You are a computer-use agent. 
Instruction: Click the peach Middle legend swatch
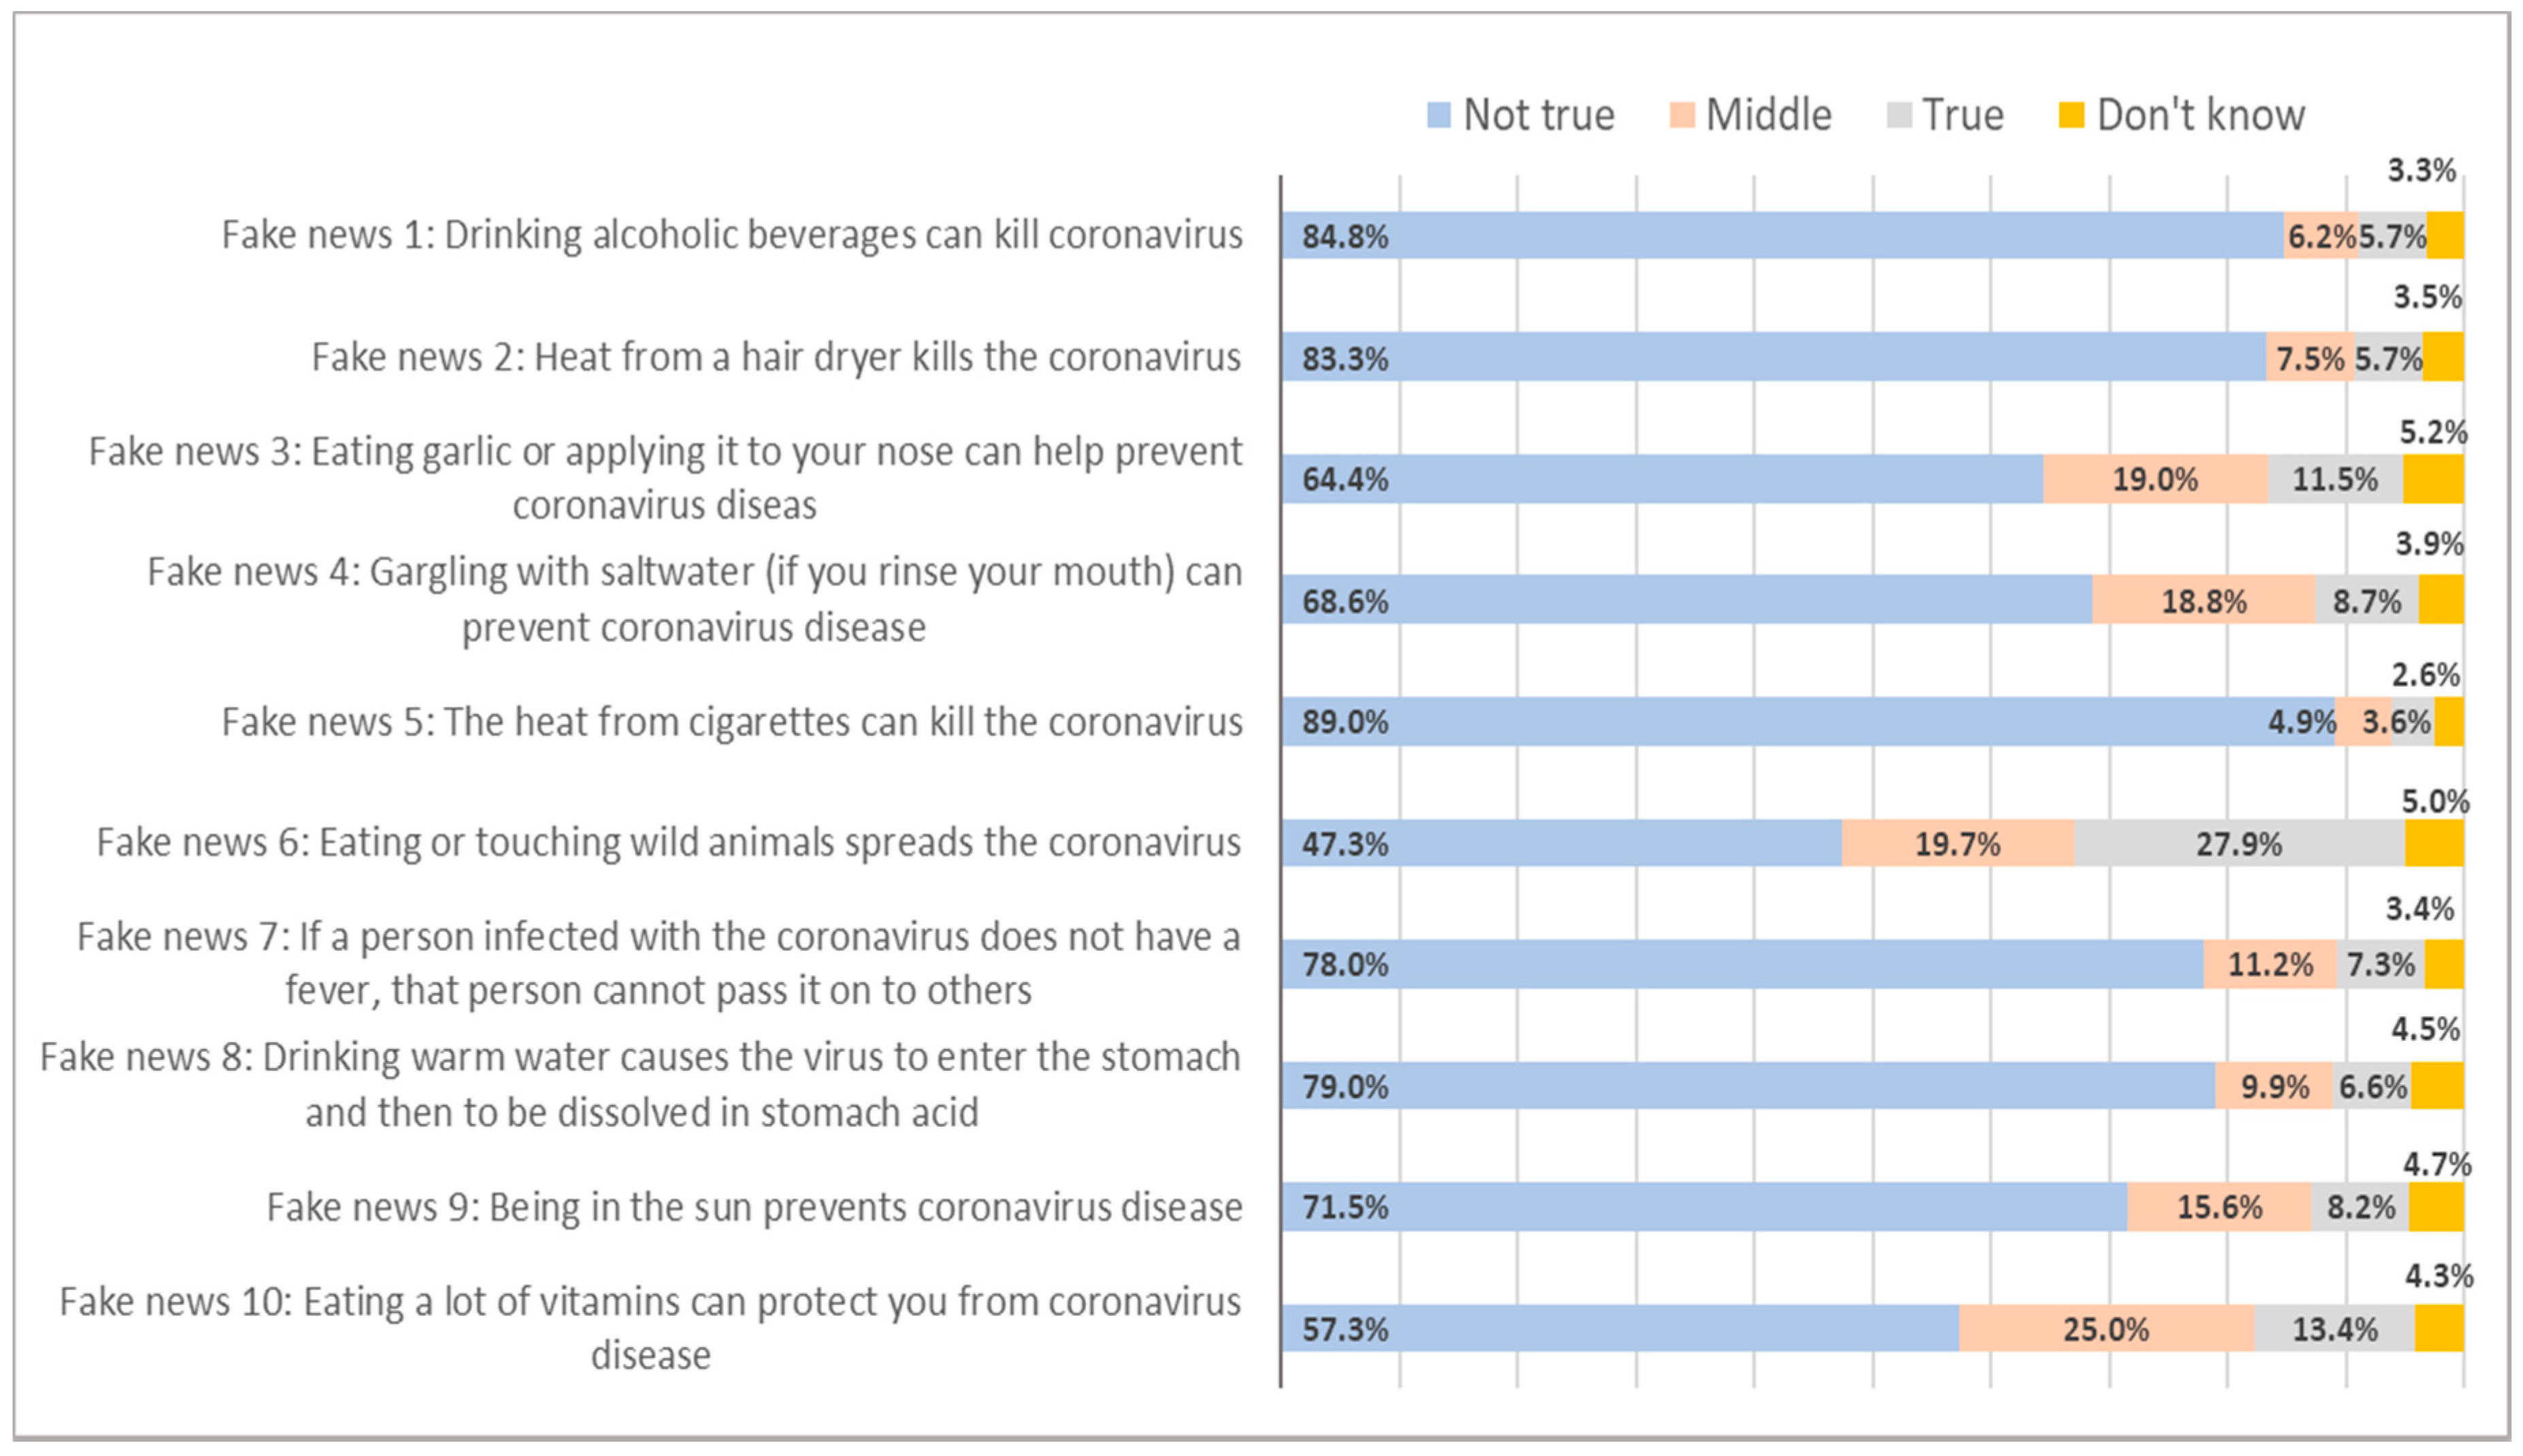[1682, 116]
